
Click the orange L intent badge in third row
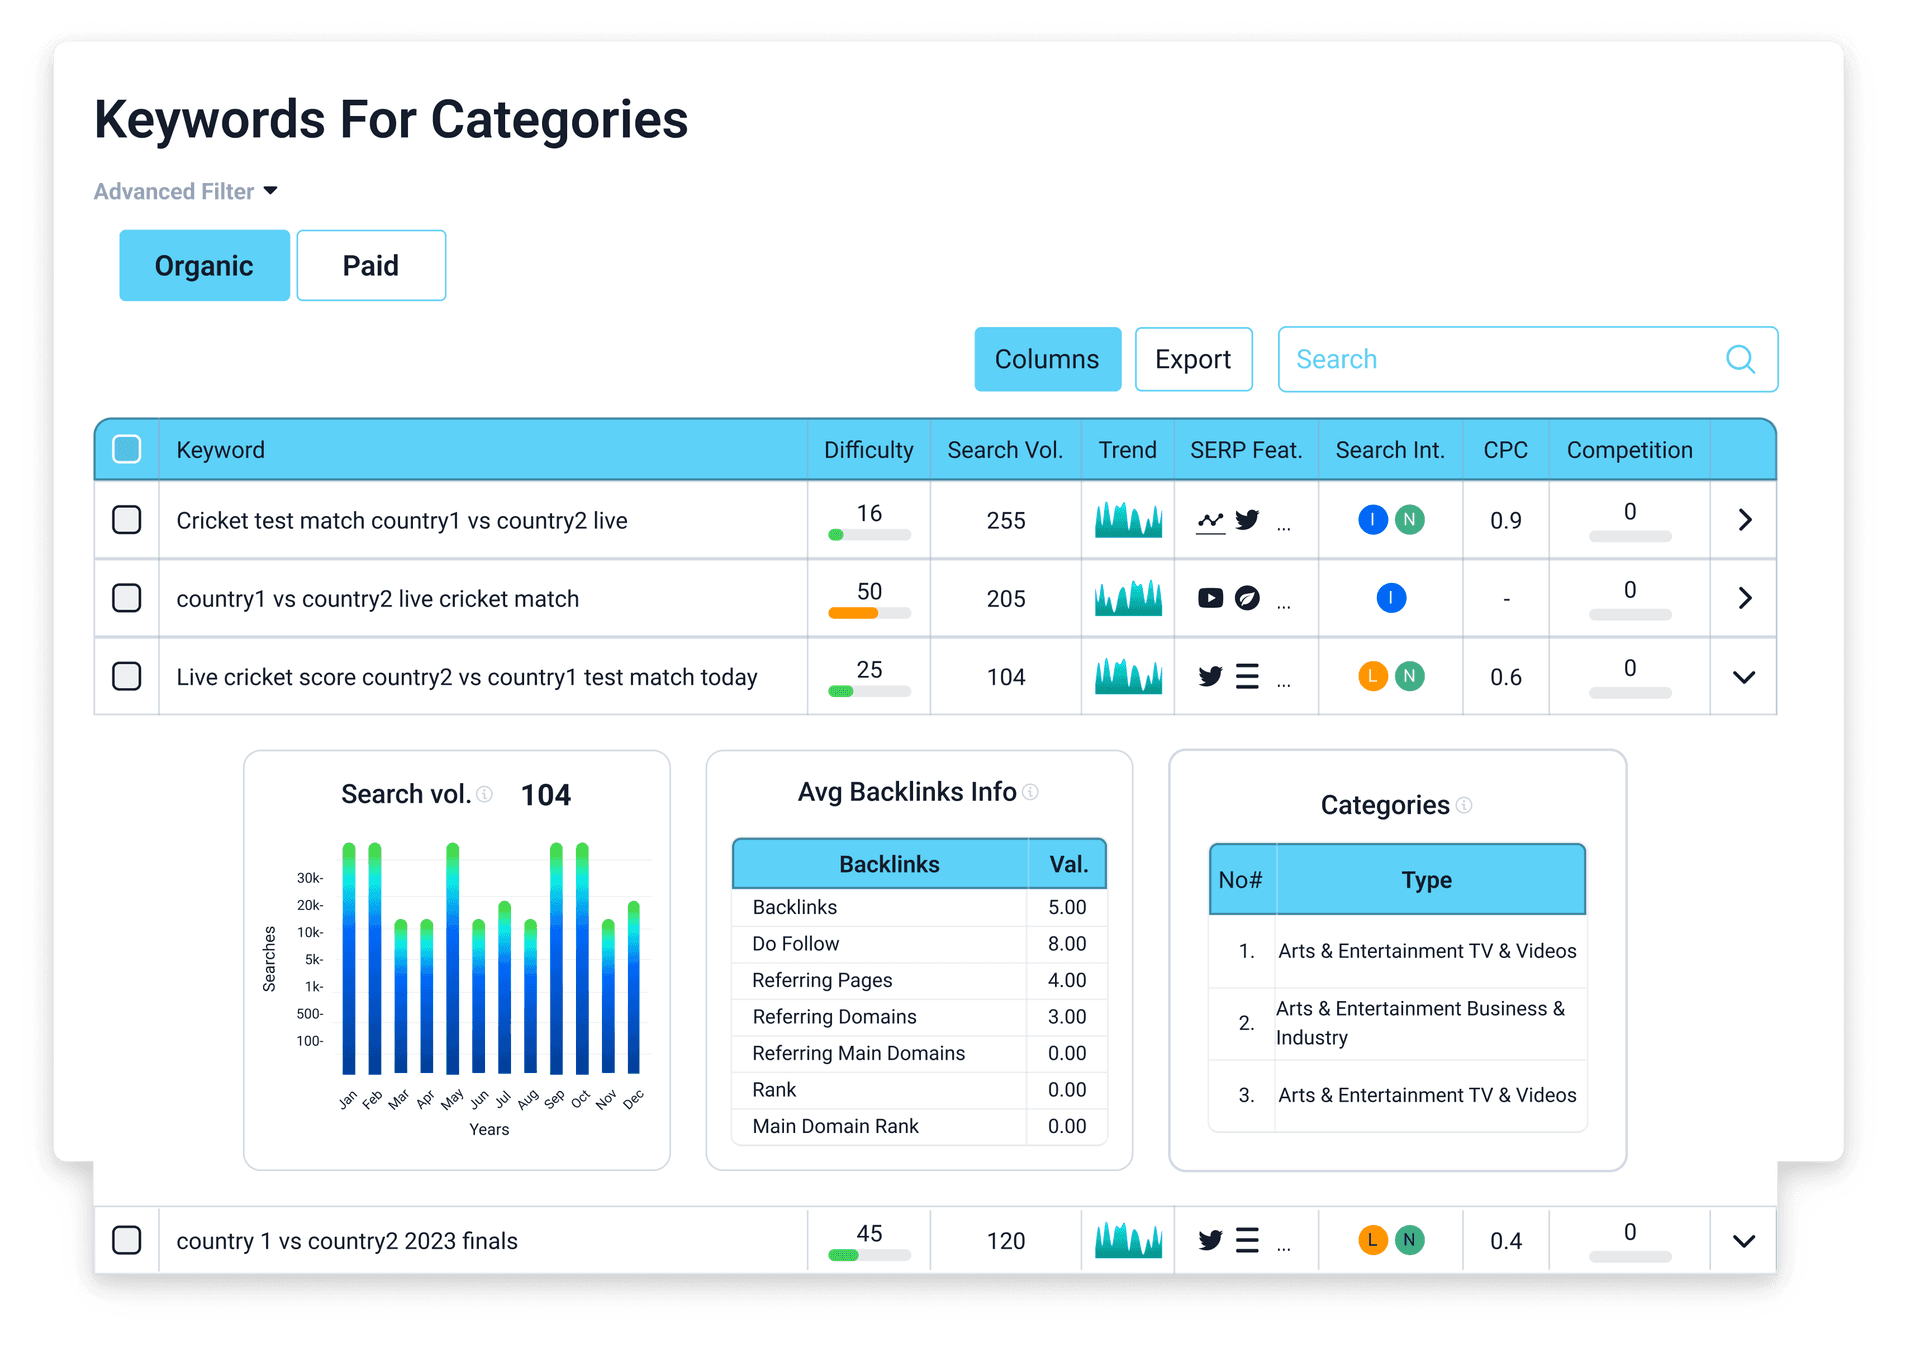1372,676
